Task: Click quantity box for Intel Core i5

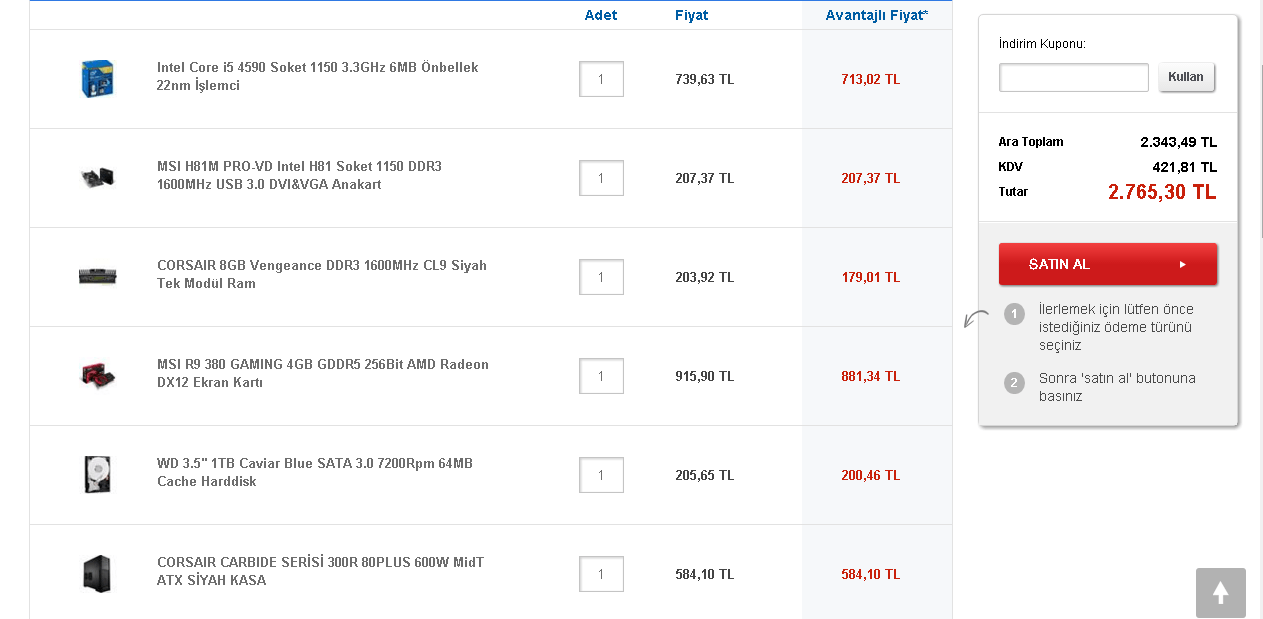Action: tap(601, 79)
